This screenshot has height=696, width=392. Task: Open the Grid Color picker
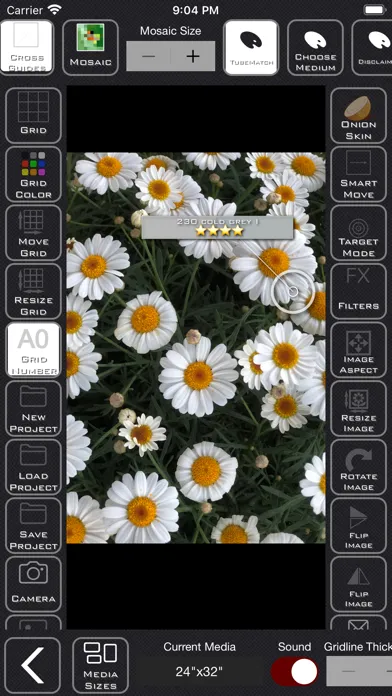pos(33,174)
